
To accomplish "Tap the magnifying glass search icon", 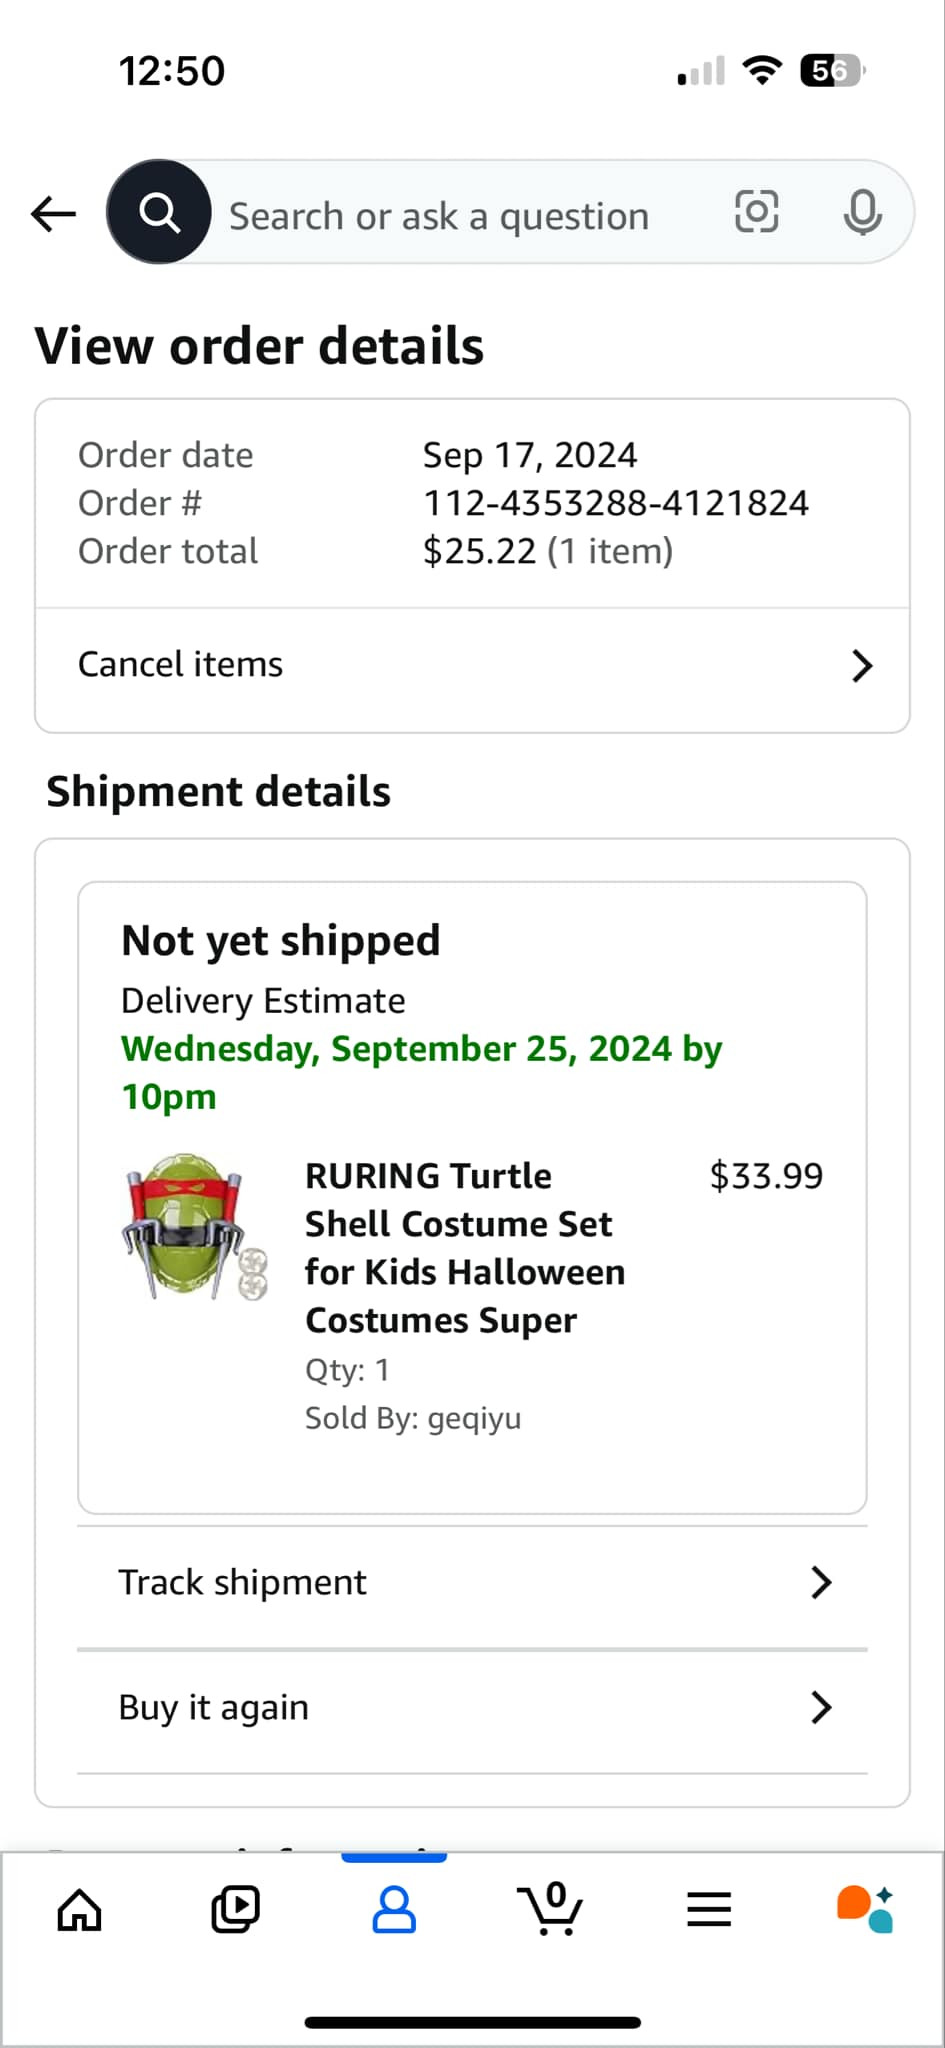I will [159, 212].
